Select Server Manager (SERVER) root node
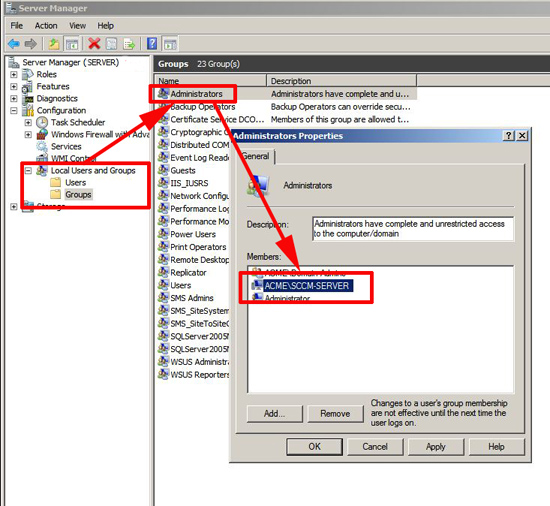550x506 pixels. point(71,62)
